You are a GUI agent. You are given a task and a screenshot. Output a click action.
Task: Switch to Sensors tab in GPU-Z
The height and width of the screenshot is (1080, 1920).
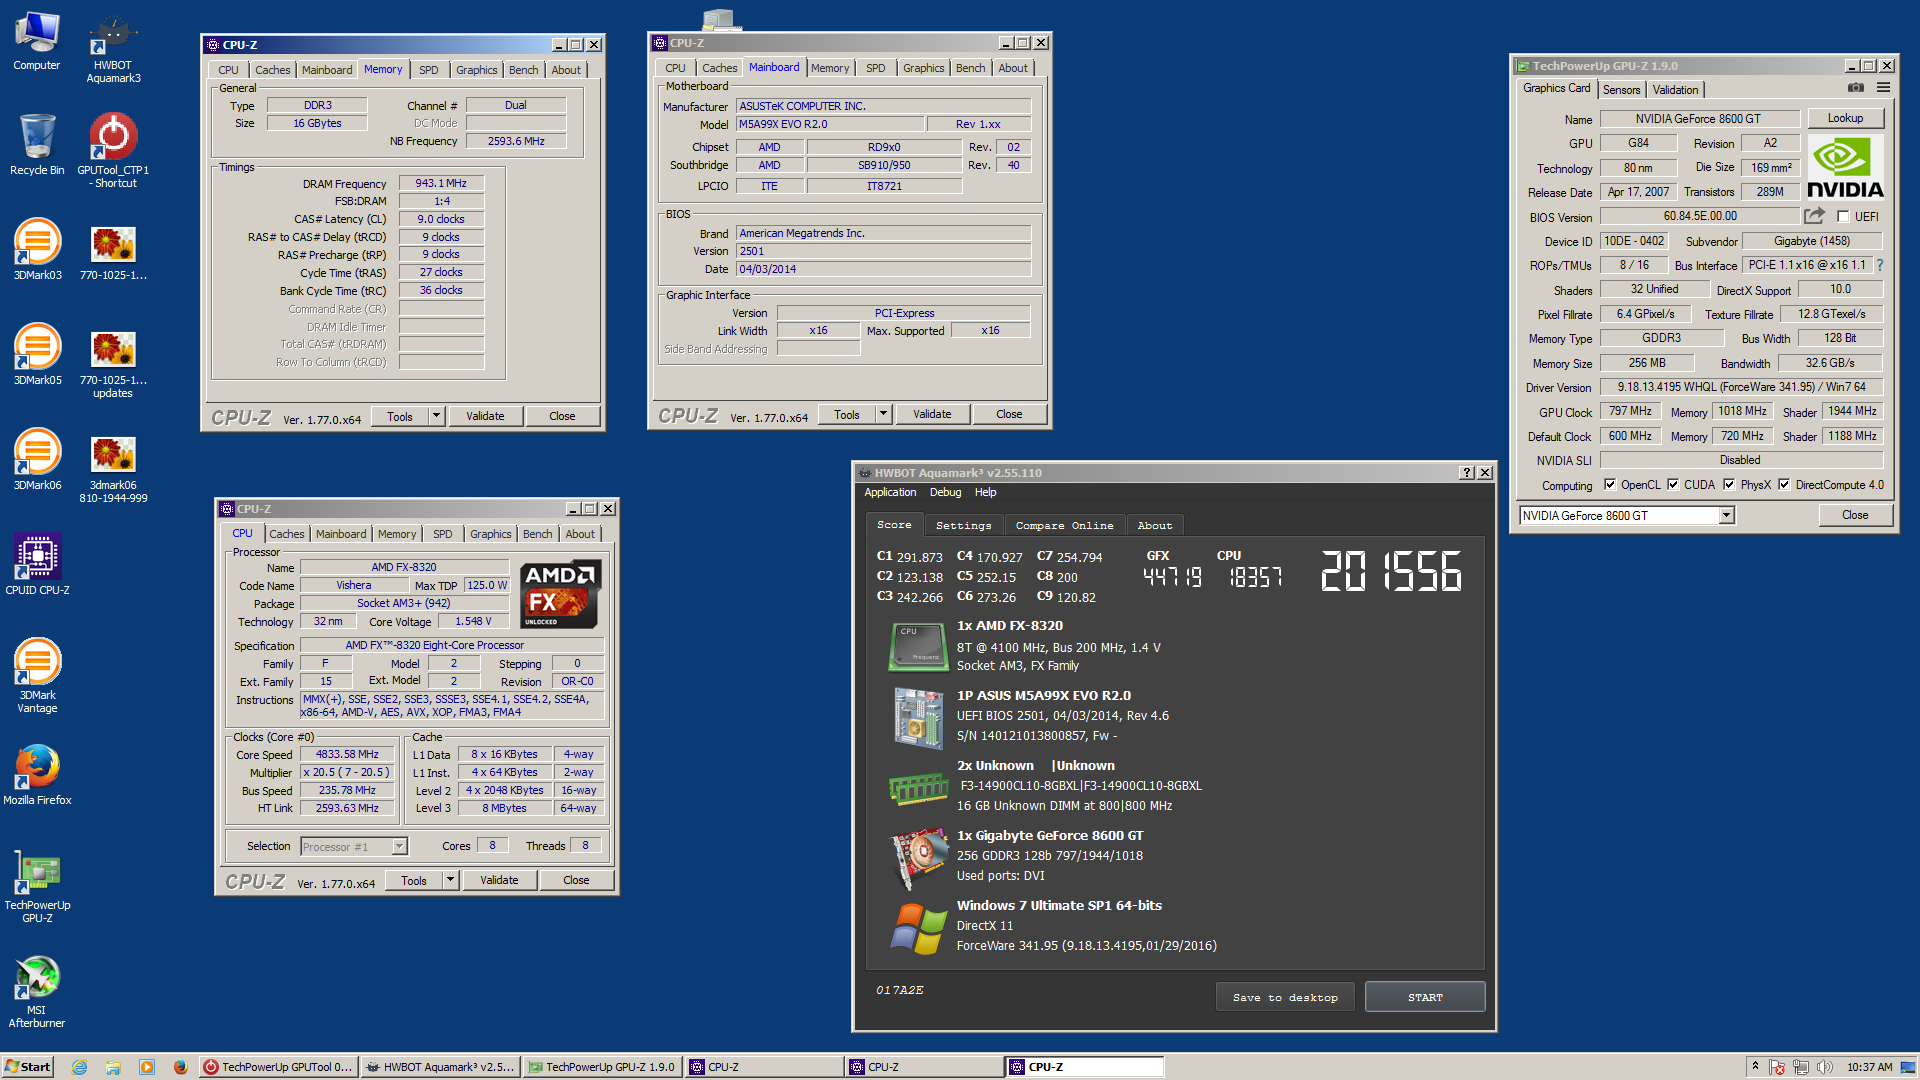click(x=1621, y=90)
